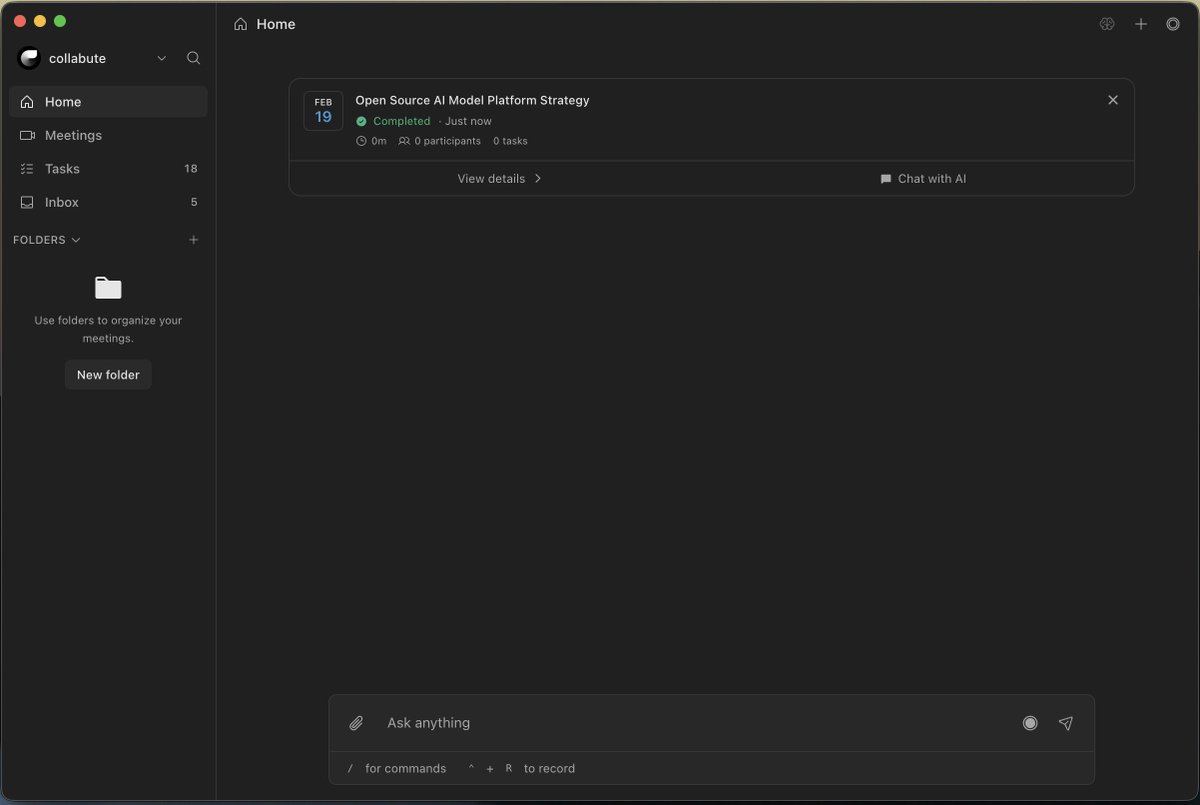Click the 0 participants indicator

pyautogui.click(x=439, y=141)
